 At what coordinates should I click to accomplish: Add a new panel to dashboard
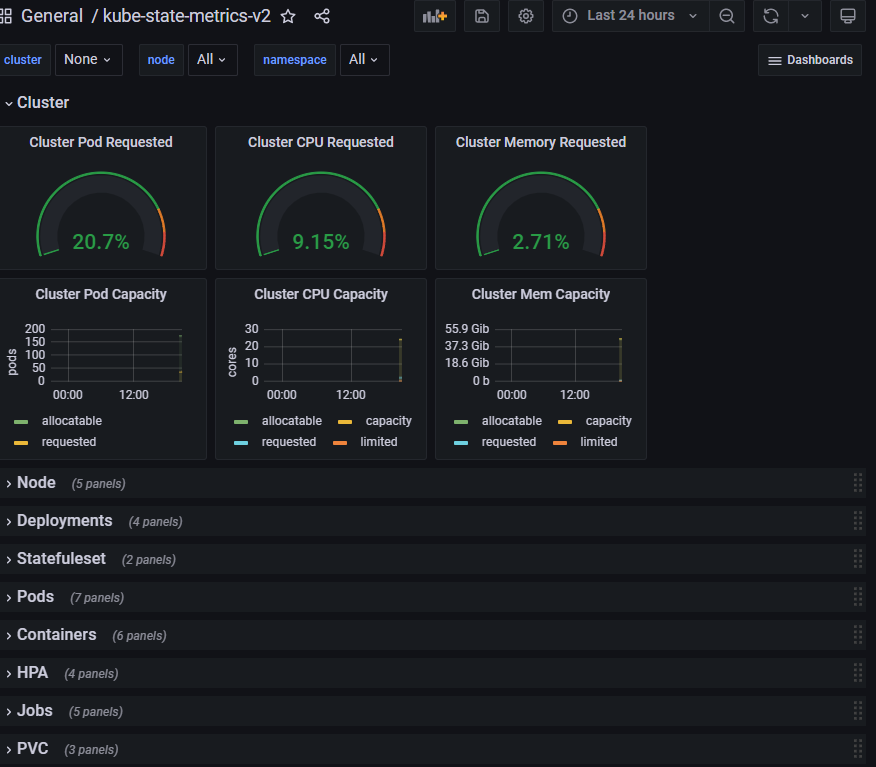click(435, 16)
